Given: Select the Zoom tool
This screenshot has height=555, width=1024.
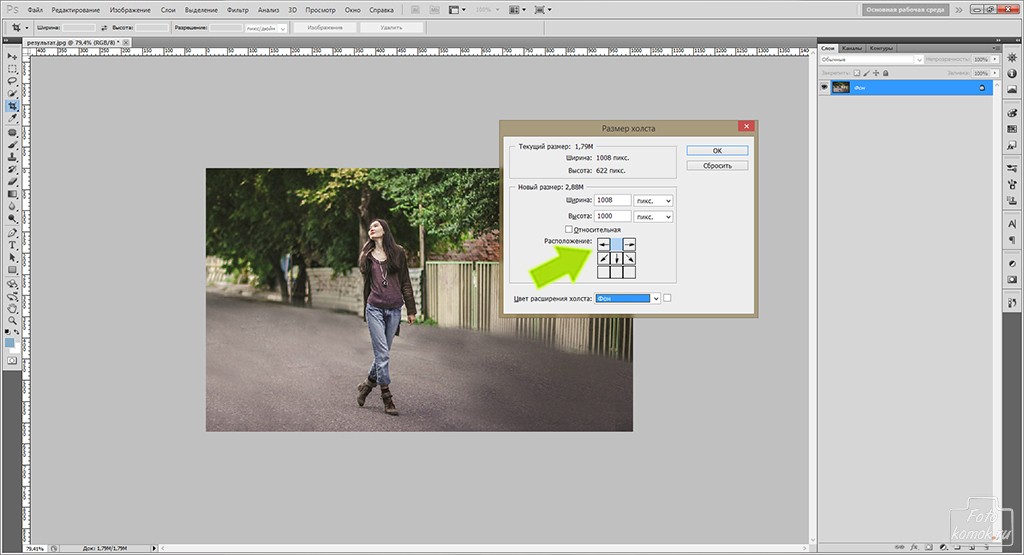Looking at the screenshot, I should pyautogui.click(x=12, y=321).
